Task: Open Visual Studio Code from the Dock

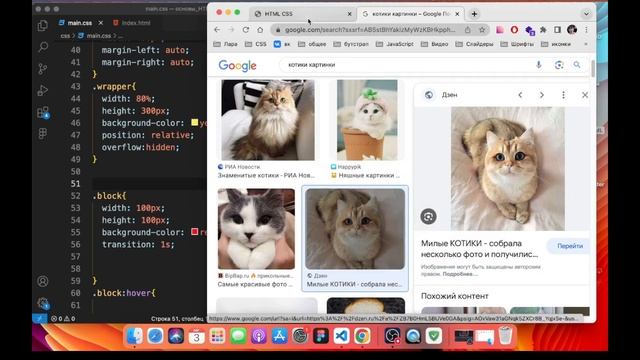Action: tap(342, 336)
